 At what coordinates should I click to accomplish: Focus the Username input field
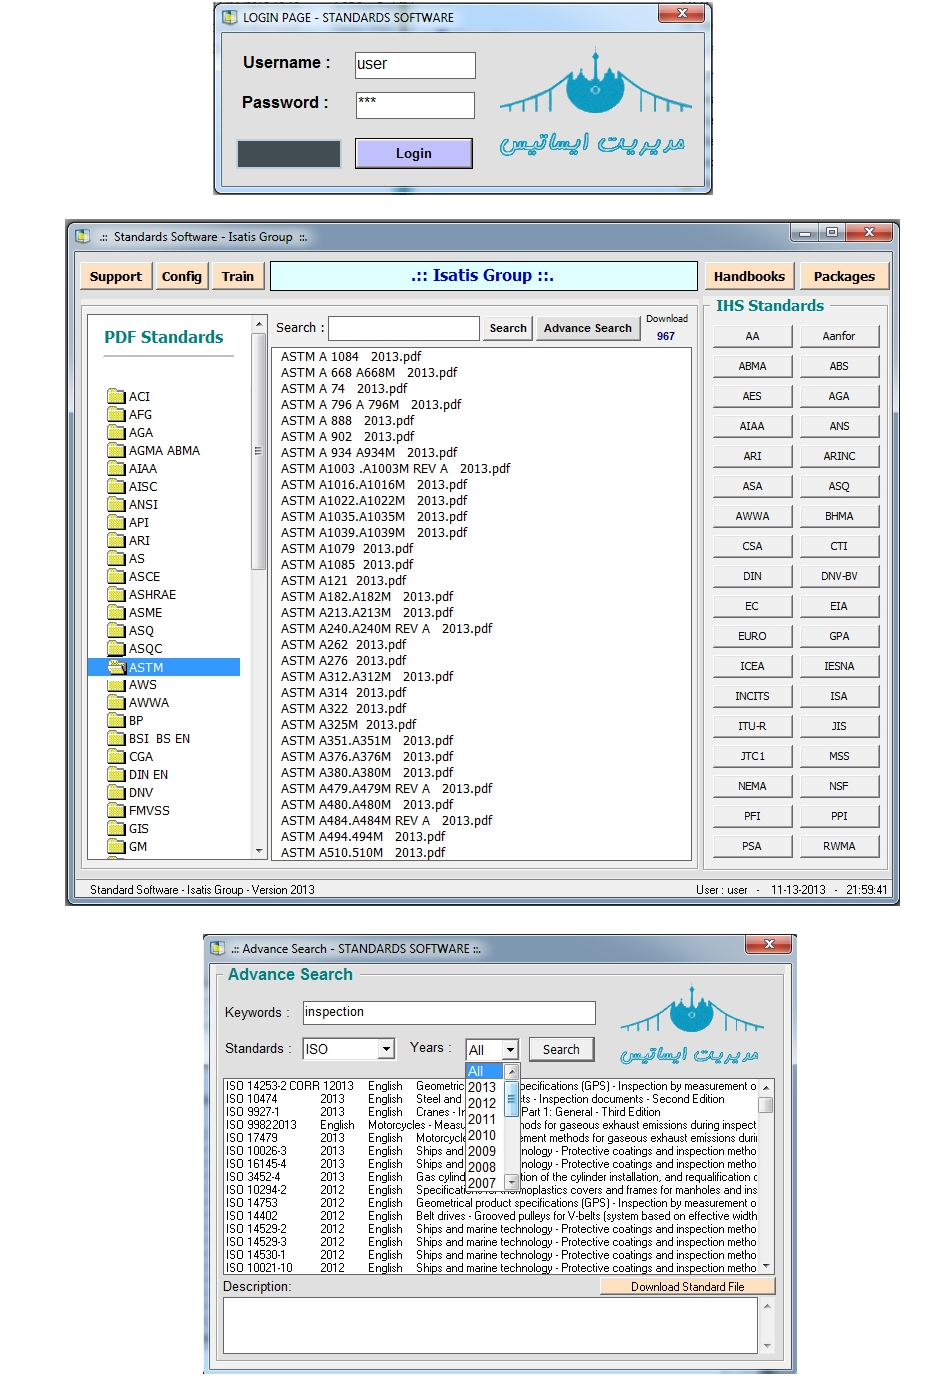click(415, 65)
